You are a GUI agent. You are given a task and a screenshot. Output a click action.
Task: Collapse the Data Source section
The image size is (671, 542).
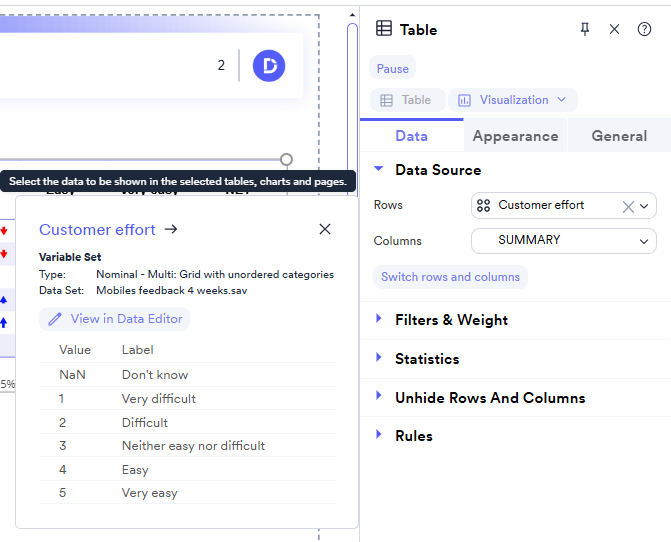pyautogui.click(x=379, y=170)
